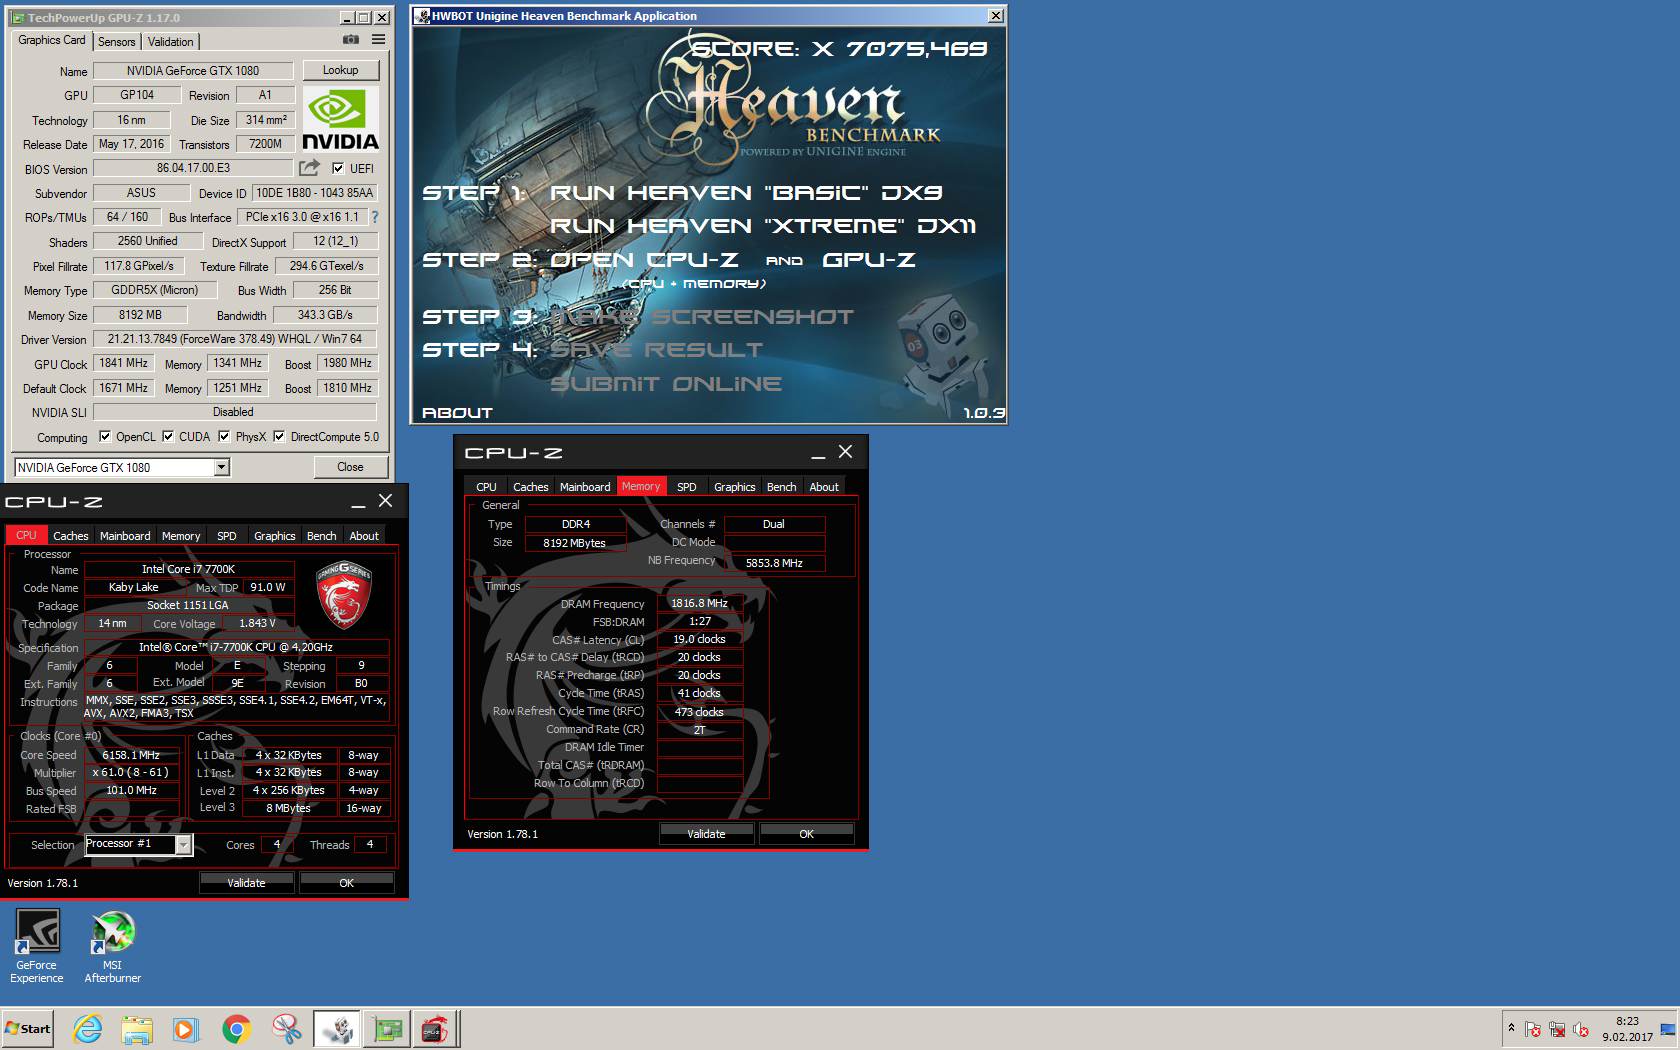Toggle the CUDA checkbox
The image size is (1680, 1050).
168,436
